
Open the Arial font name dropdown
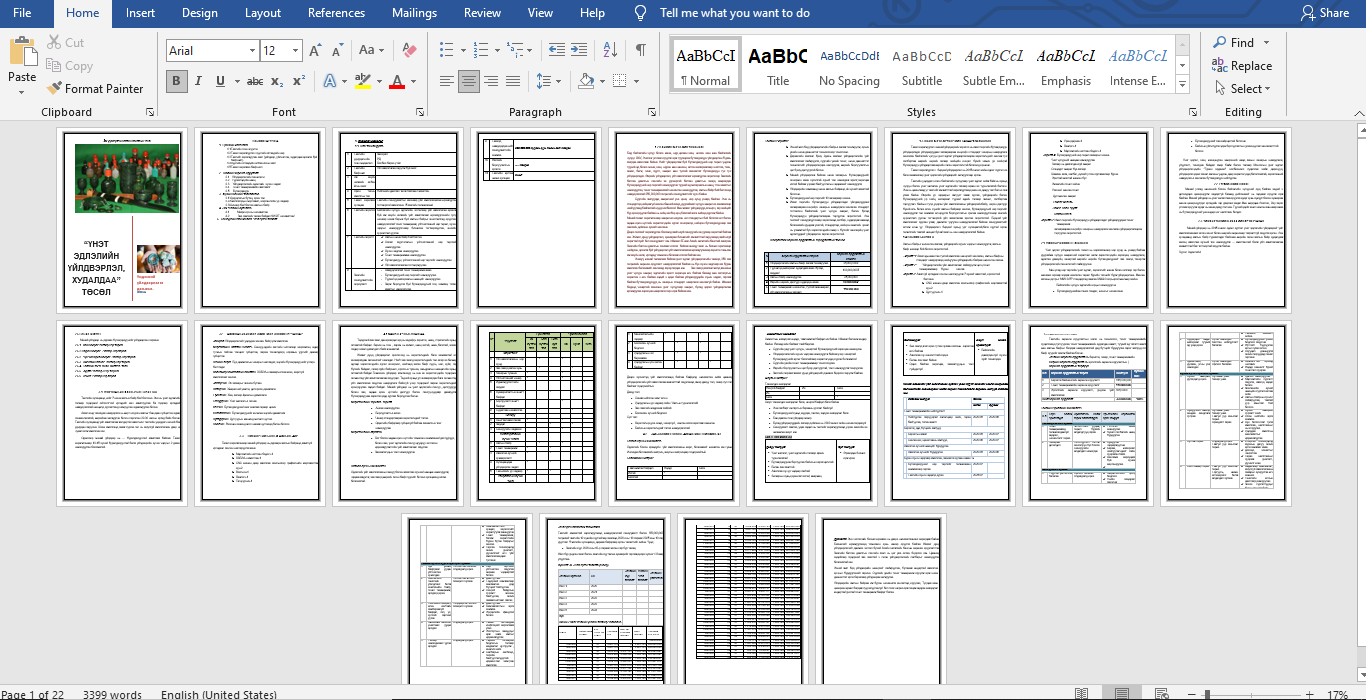pos(252,50)
